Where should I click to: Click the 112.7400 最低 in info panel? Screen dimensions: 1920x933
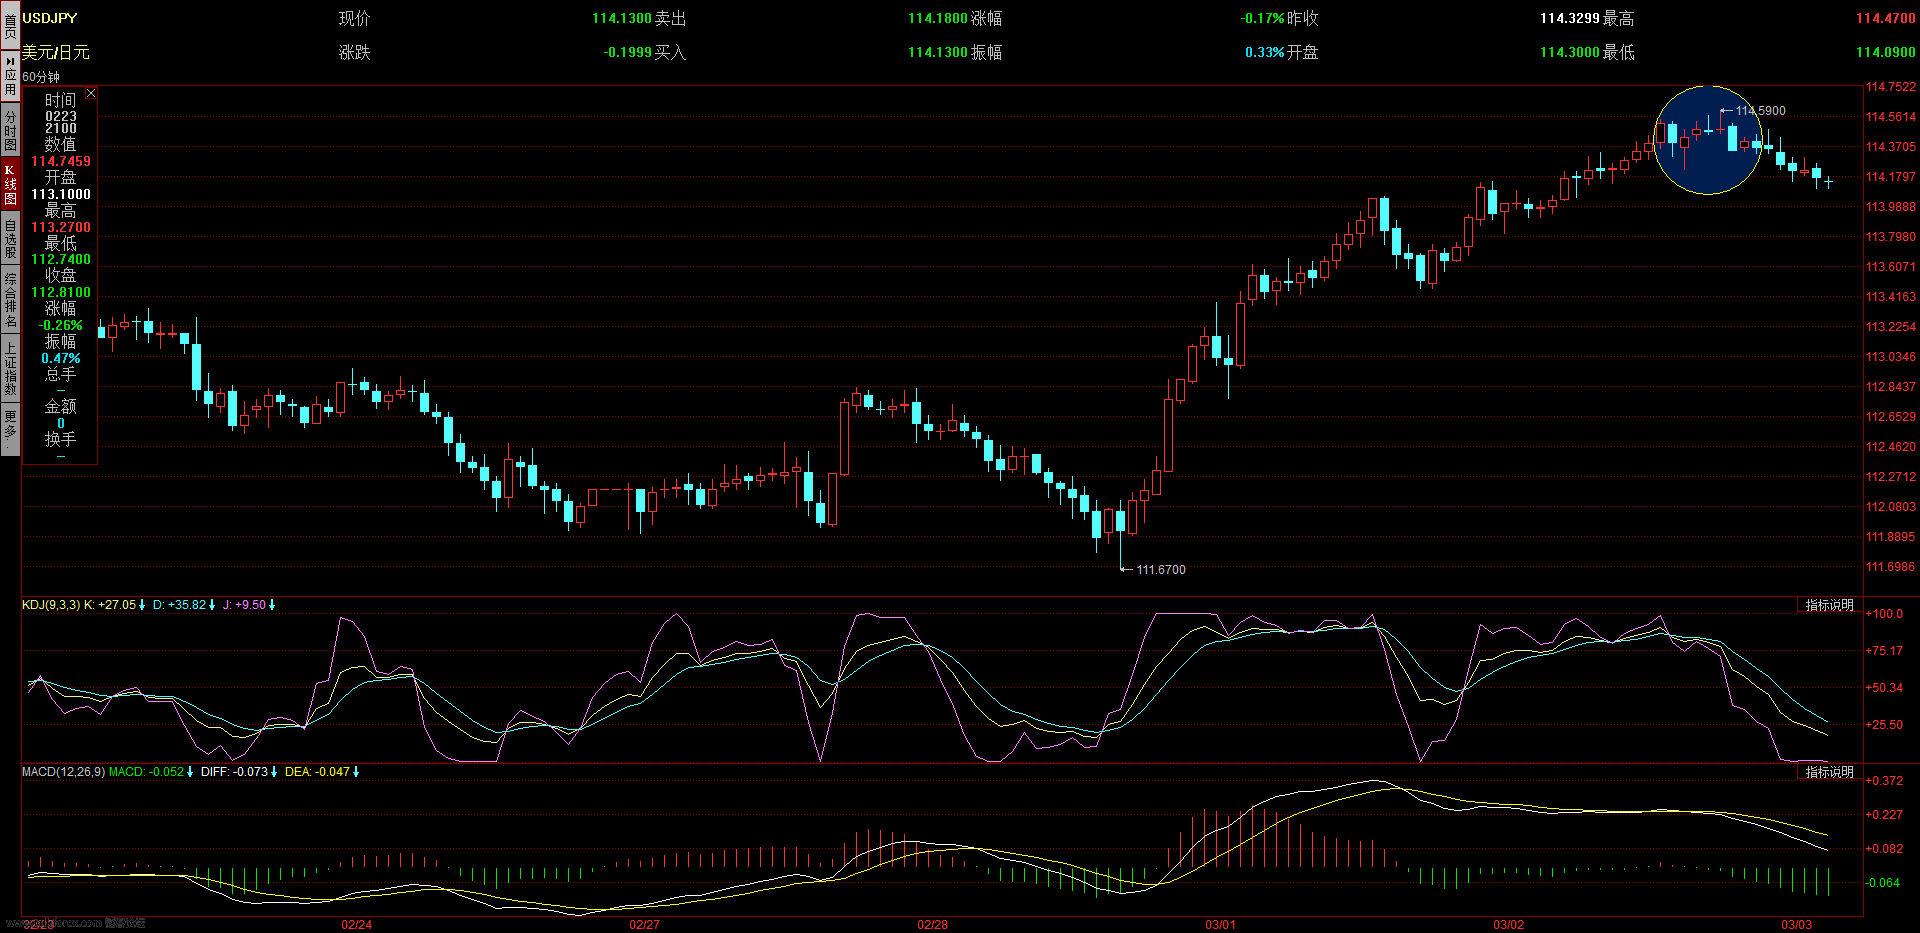60,259
